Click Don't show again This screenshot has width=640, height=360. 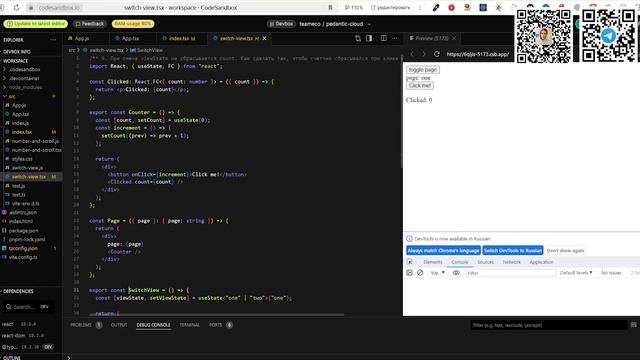pyautogui.click(x=565, y=250)
